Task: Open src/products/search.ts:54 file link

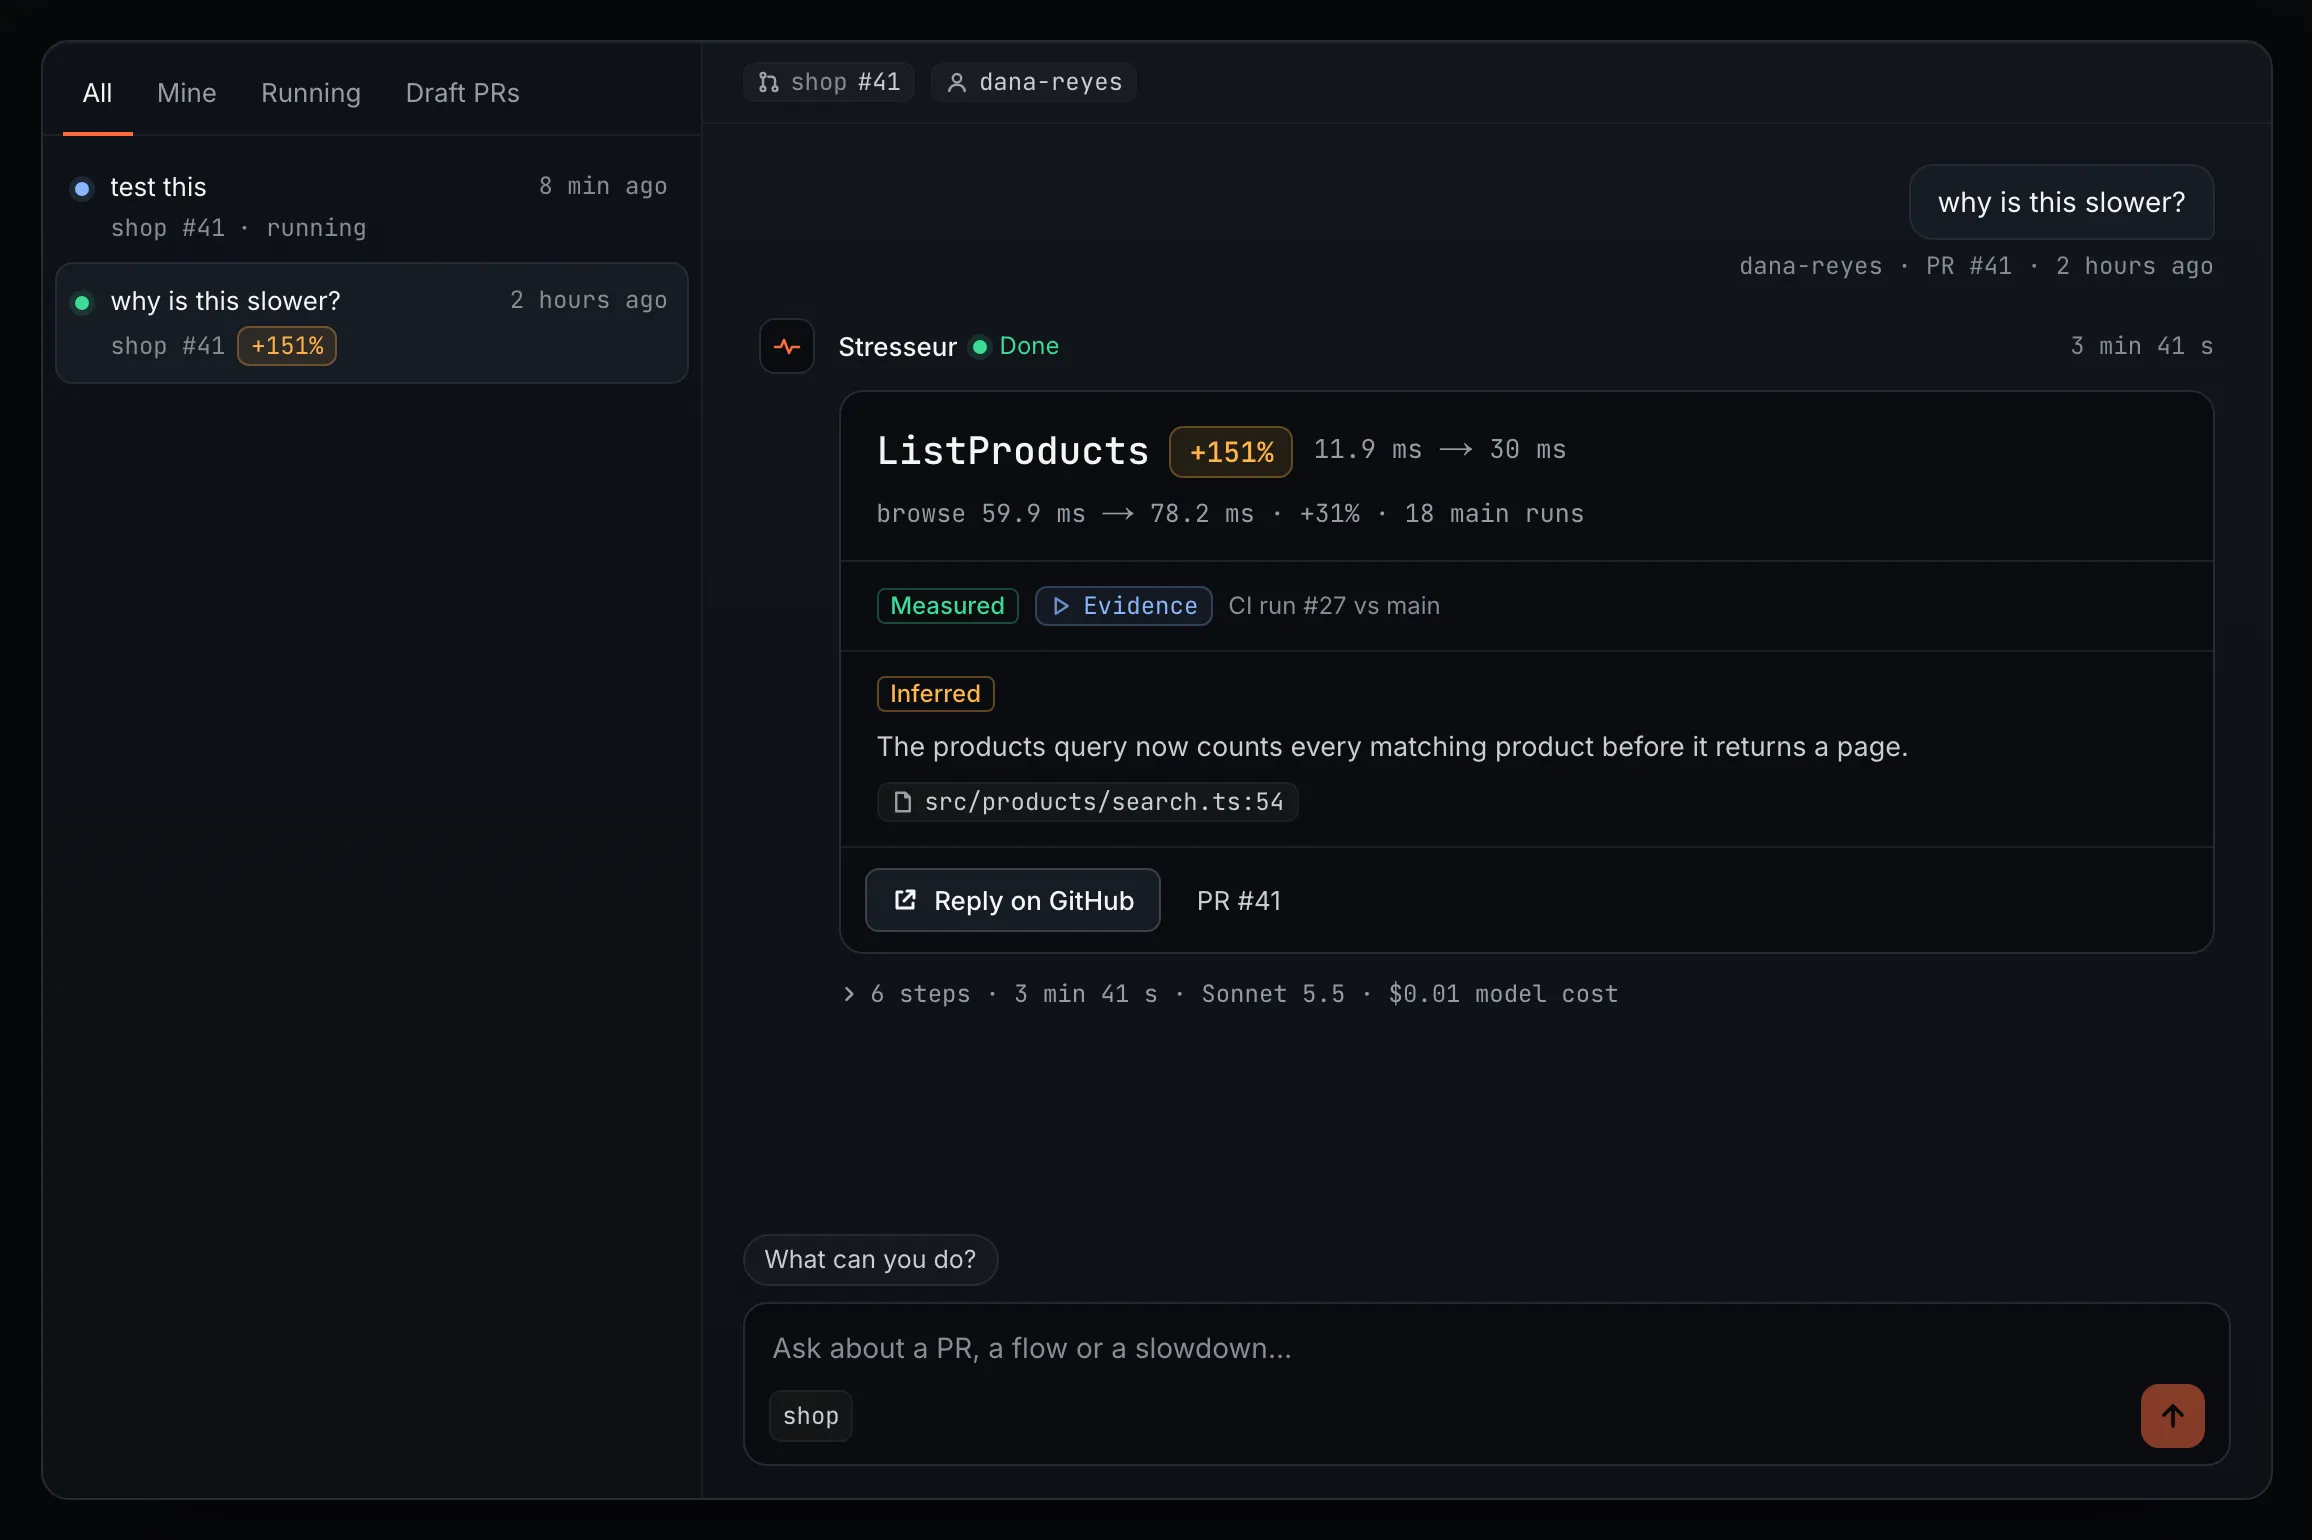Action: pos(1087,802)
